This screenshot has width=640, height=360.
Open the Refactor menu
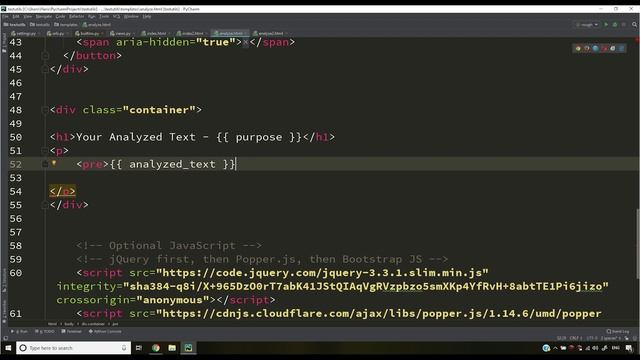[x=76, y=16]
